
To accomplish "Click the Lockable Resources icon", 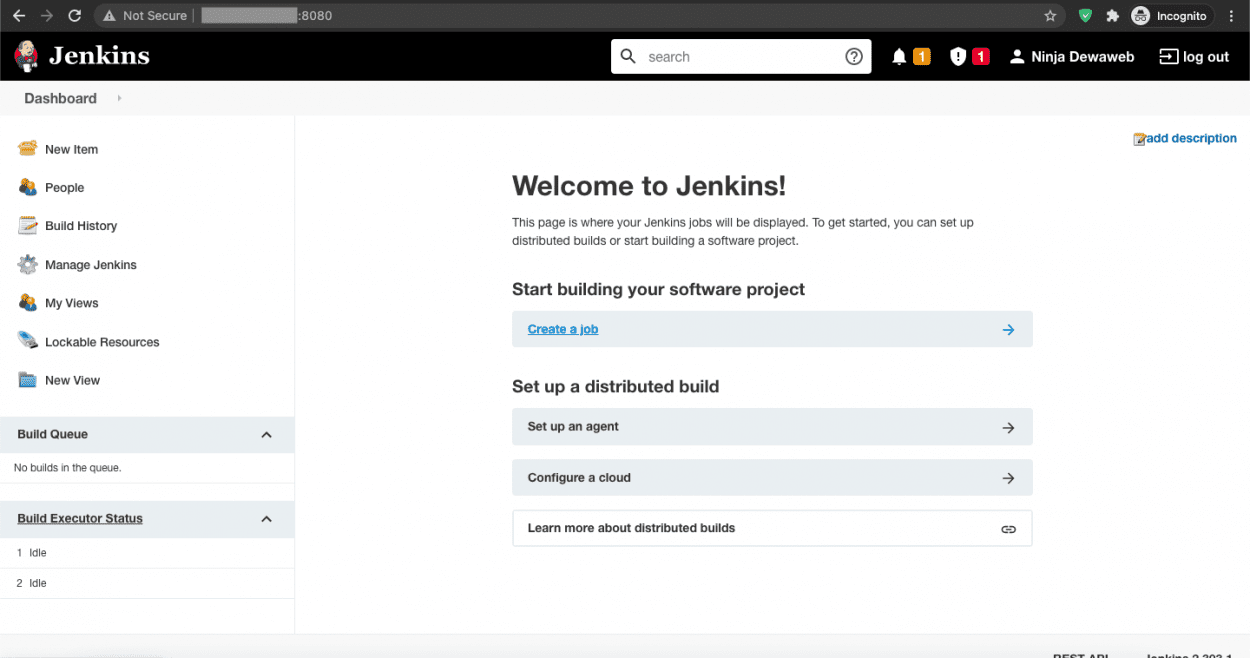I will point(27,341).
